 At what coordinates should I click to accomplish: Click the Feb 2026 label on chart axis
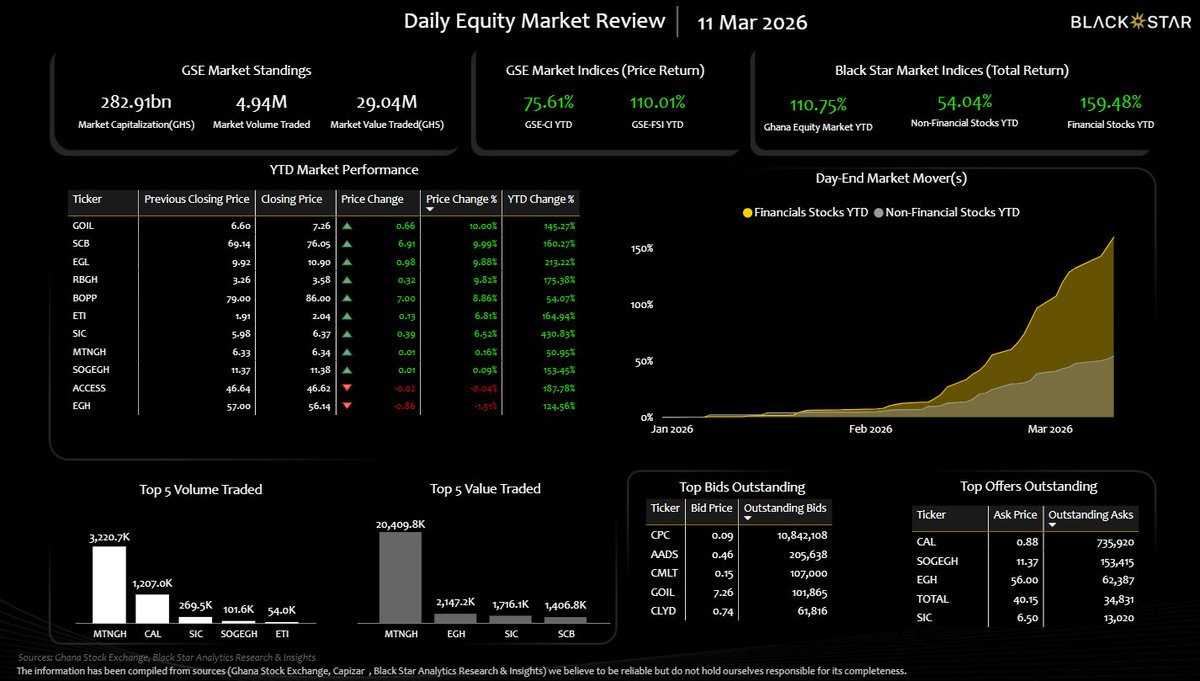pyautogui.click(x=870, y=428)
